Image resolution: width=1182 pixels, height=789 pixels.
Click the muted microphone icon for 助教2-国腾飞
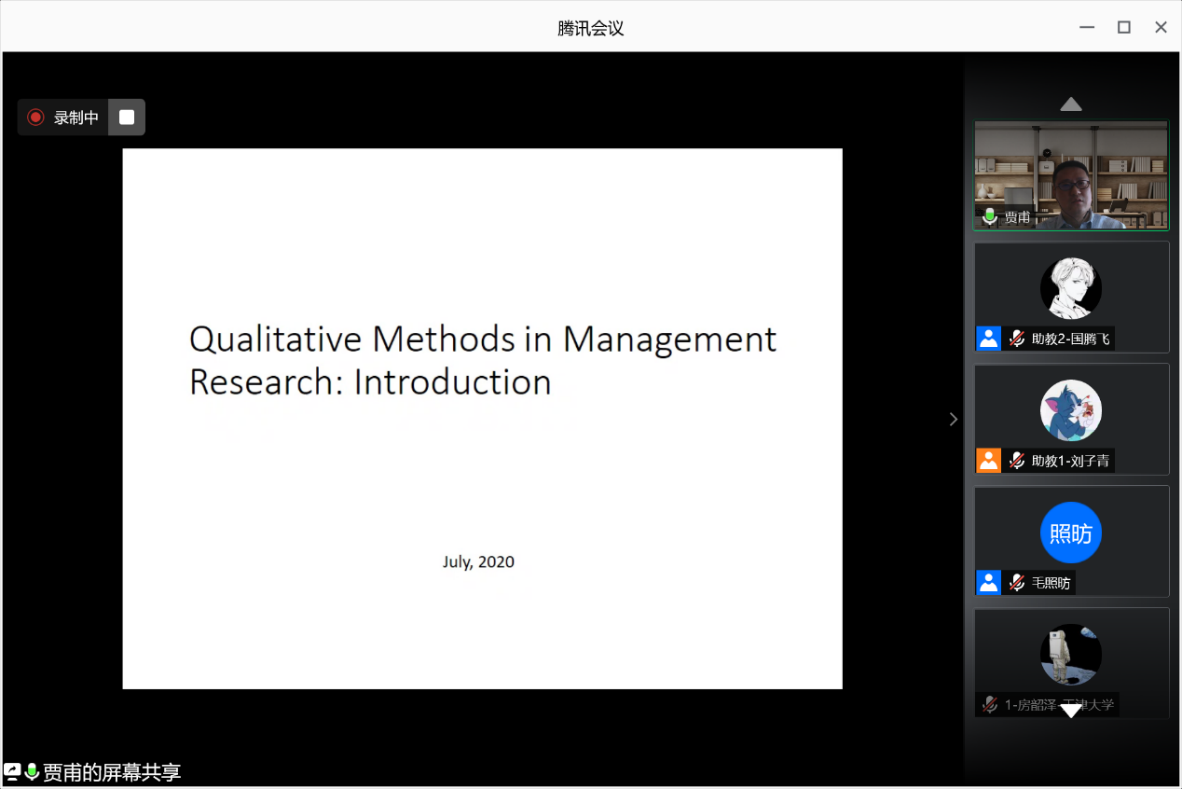tap(1017, 338)
